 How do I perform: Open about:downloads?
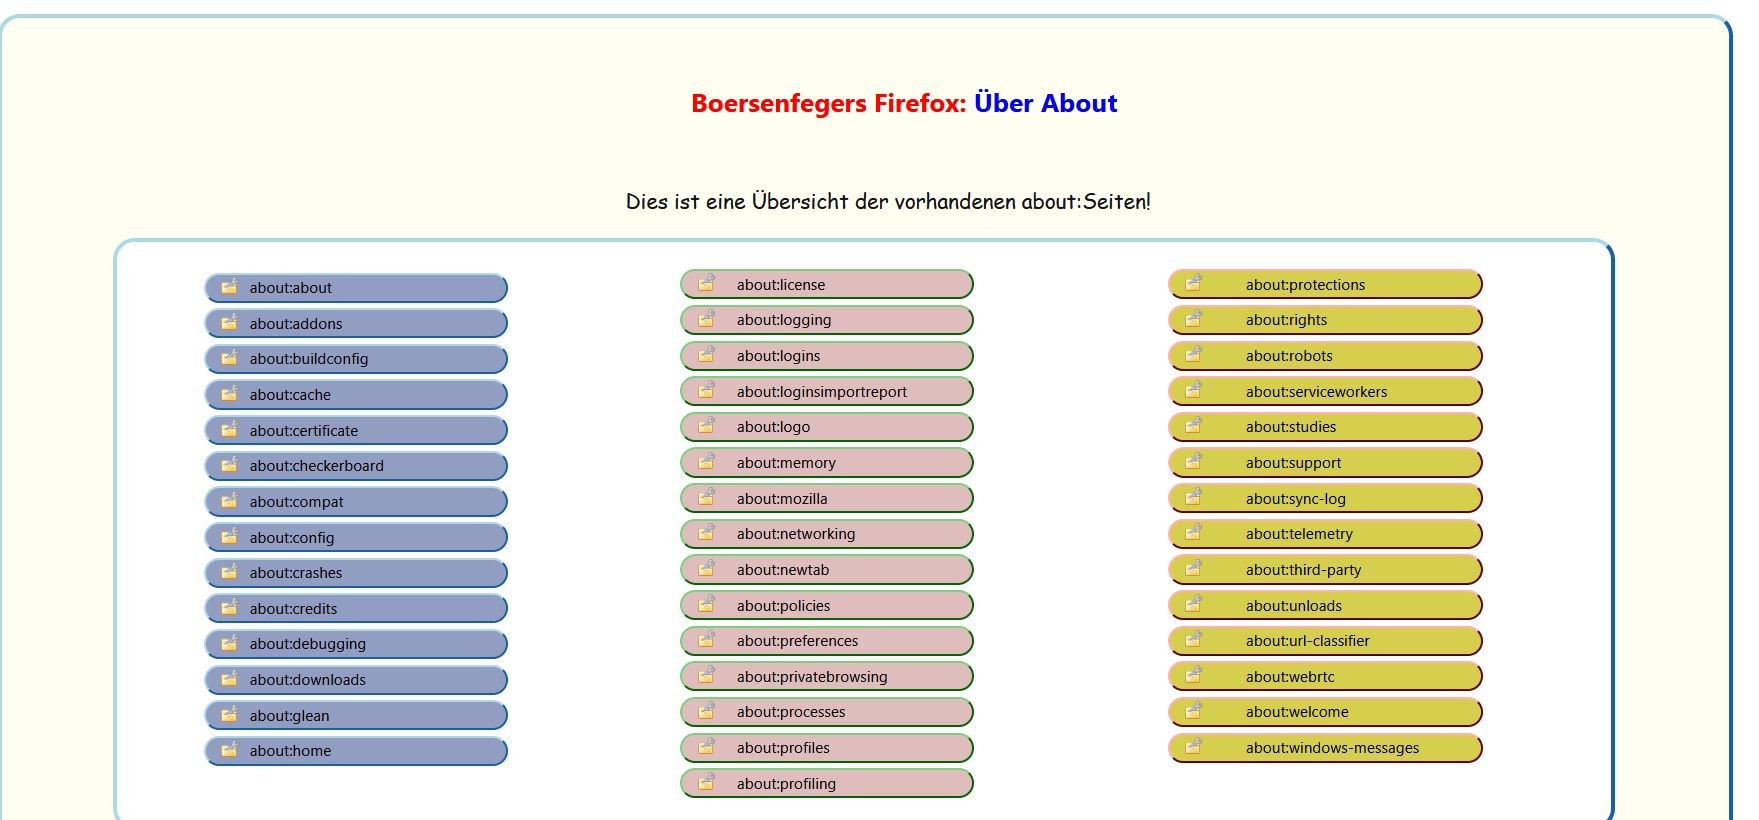click(x=356, y=680)
